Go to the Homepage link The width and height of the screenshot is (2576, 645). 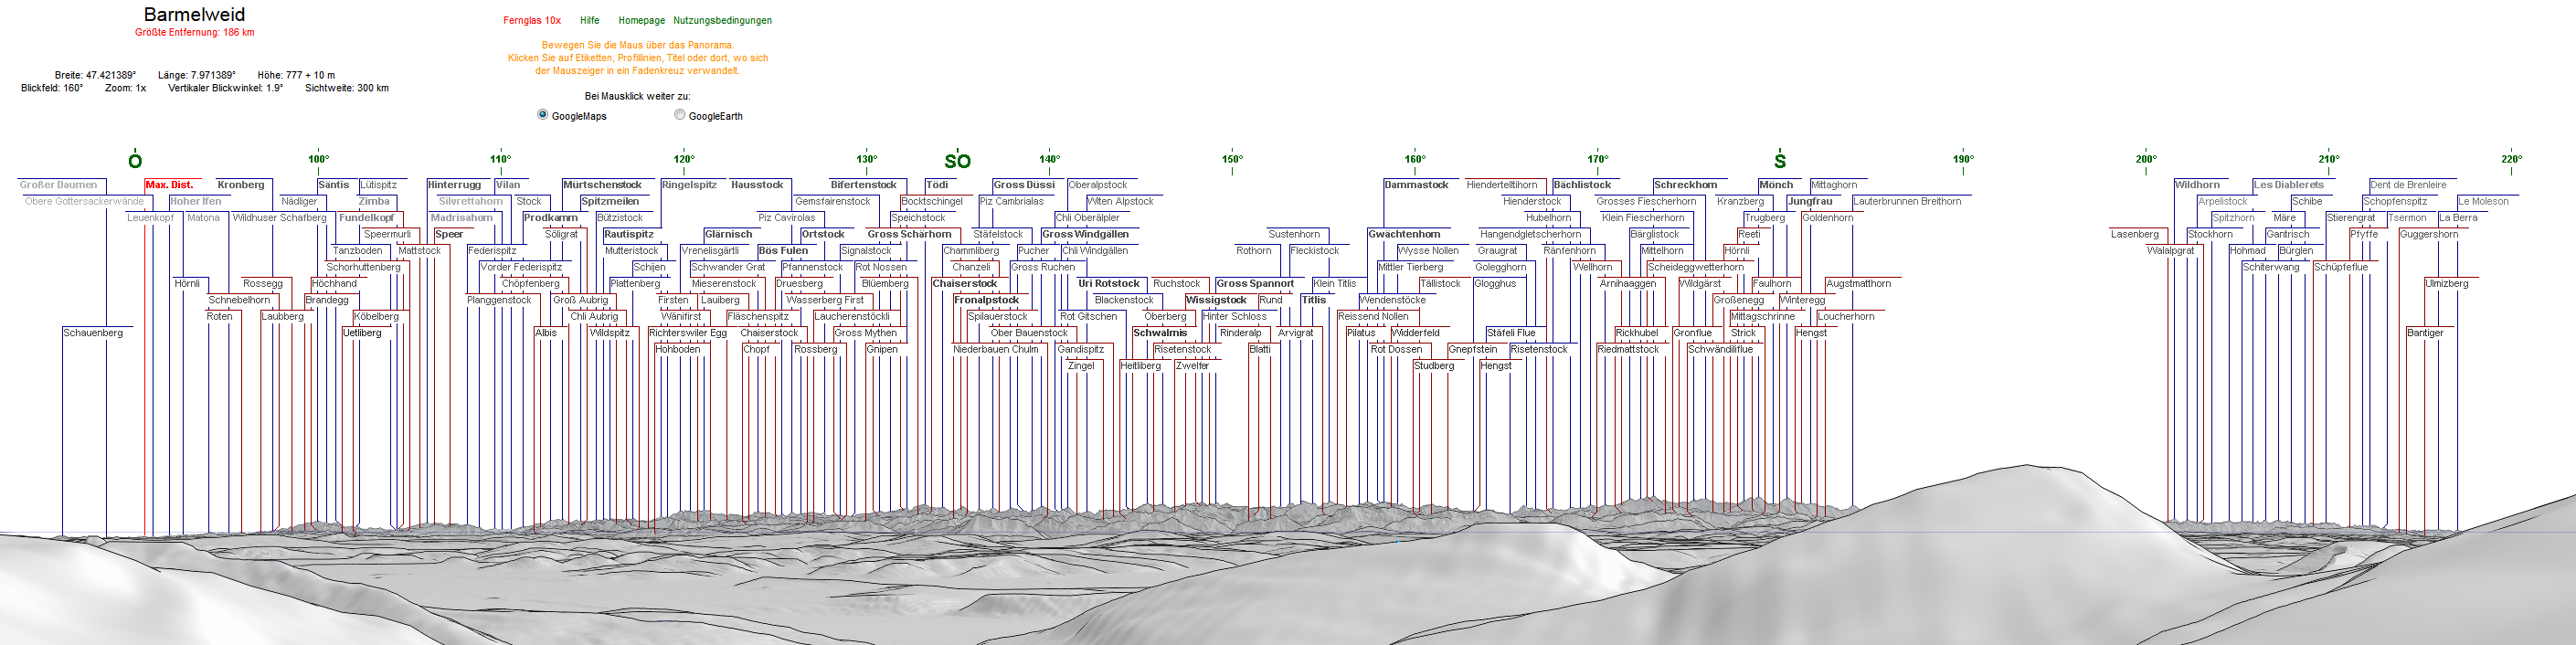coord(641,20)
